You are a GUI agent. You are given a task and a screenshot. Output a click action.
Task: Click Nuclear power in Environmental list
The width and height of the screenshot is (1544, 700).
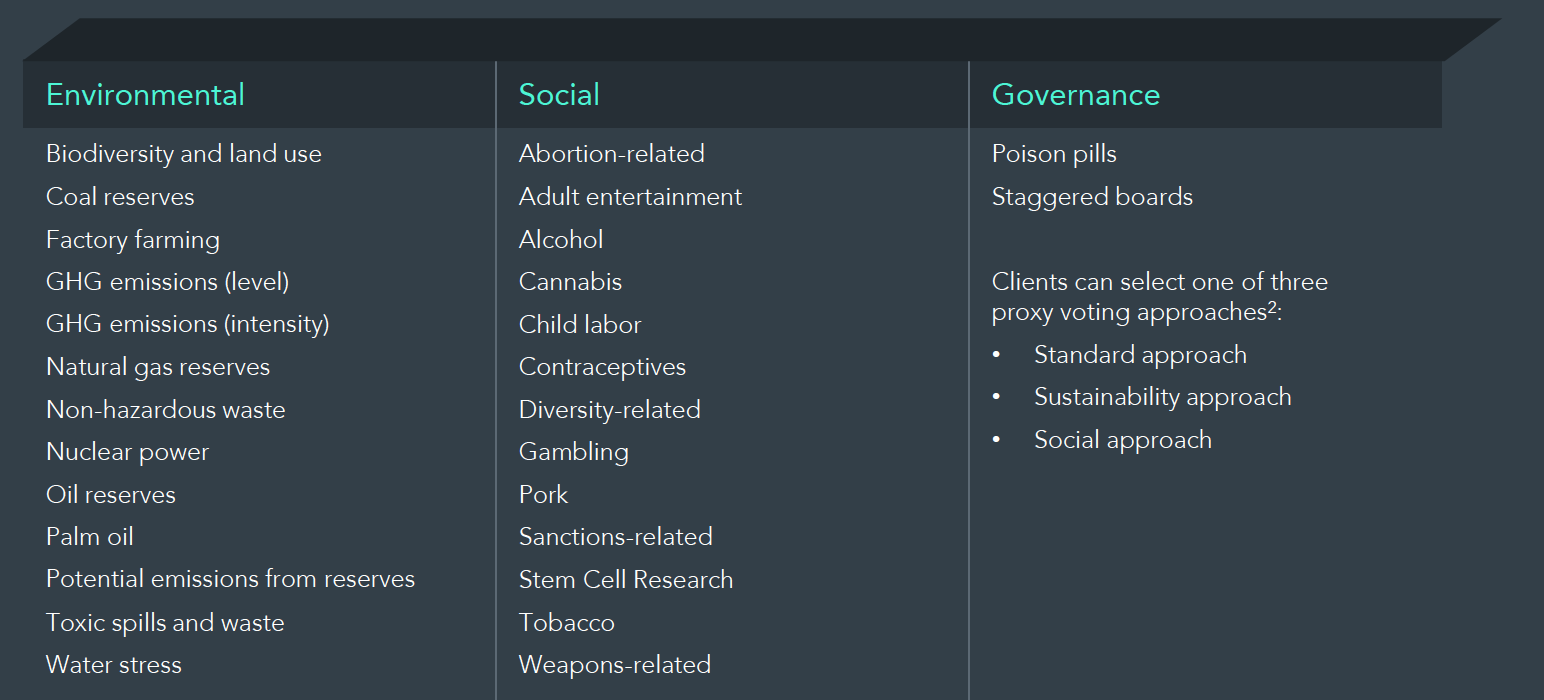127,452
